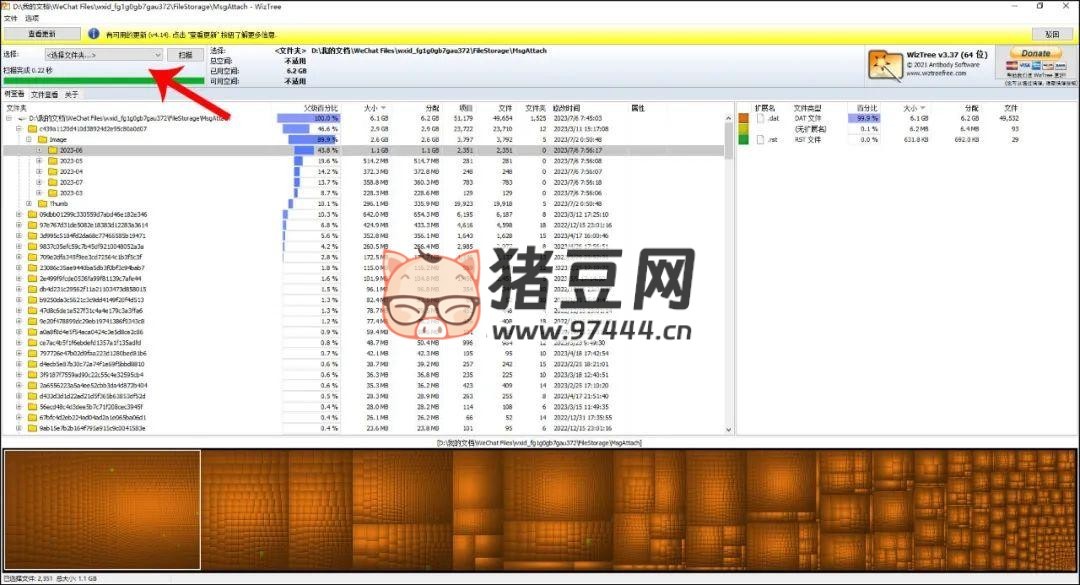This screenshot has width=1080, height=585.
Task: Click the orange .dat color swatch
Action: point(743,118)
